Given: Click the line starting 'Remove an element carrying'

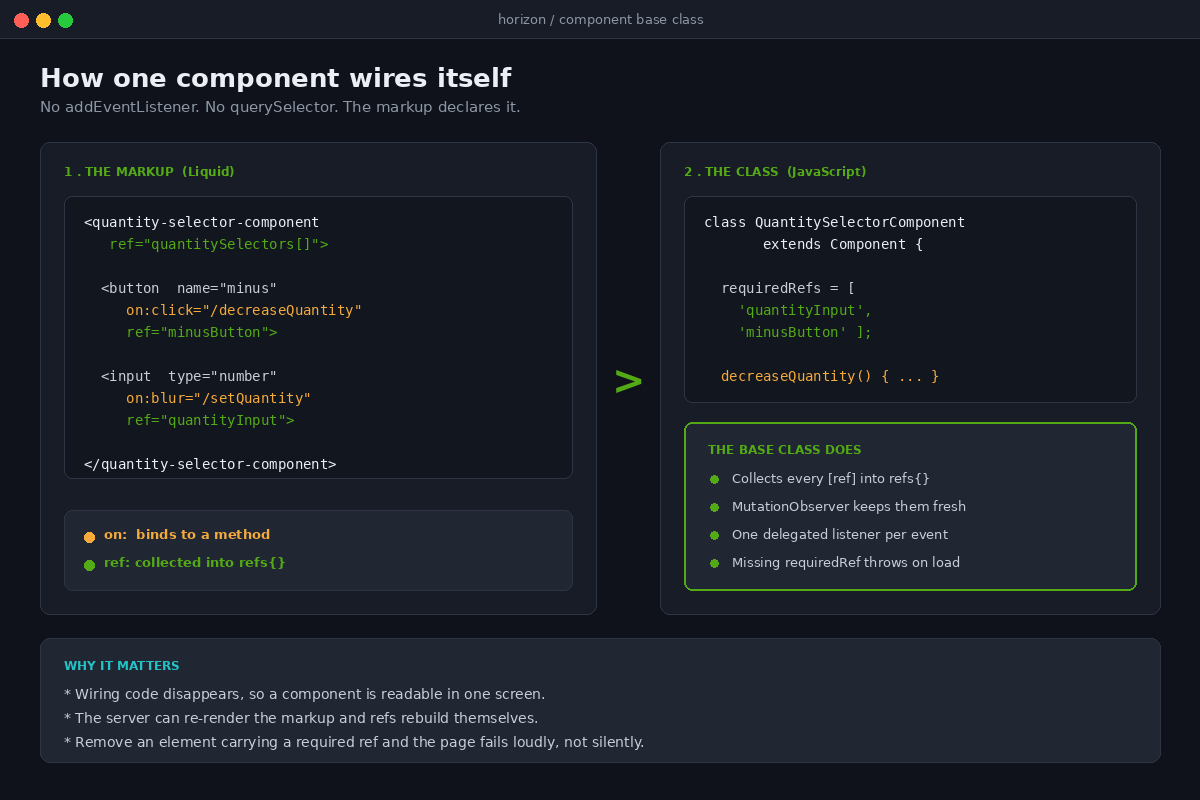Looking at the screenshot, I should (x=354, y=742).
